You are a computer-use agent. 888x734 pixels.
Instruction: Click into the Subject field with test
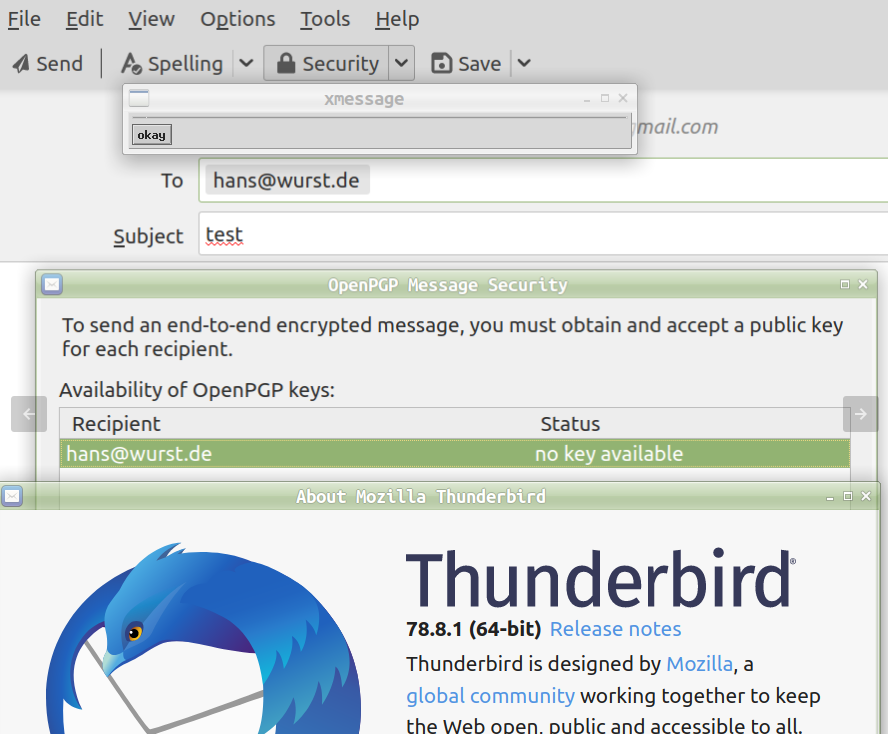click(543, 234)
